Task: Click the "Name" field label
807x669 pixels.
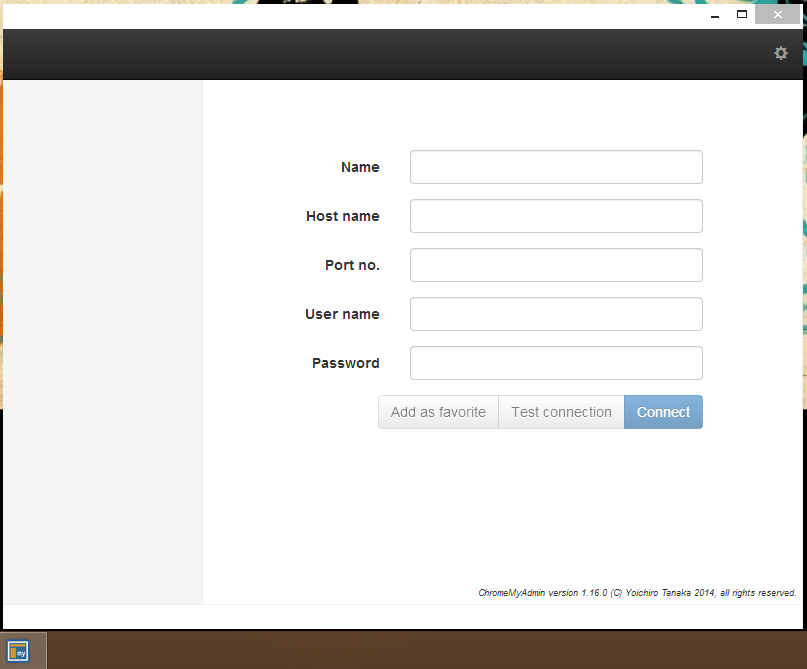Action: 360,167
